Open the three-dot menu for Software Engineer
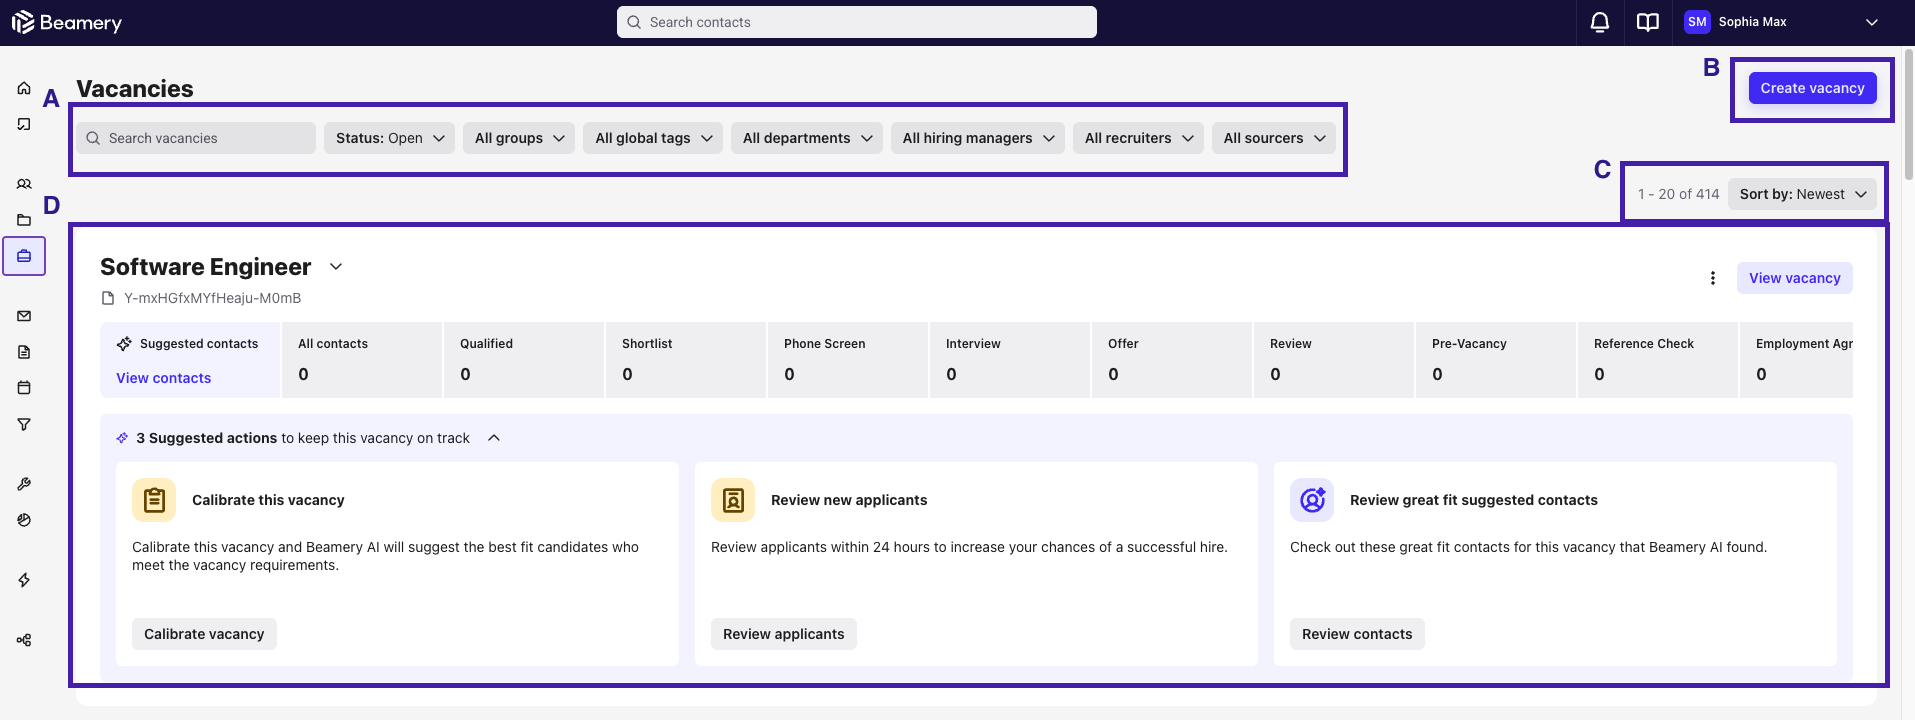The image size is (1915, 720). pos(1712,278)
